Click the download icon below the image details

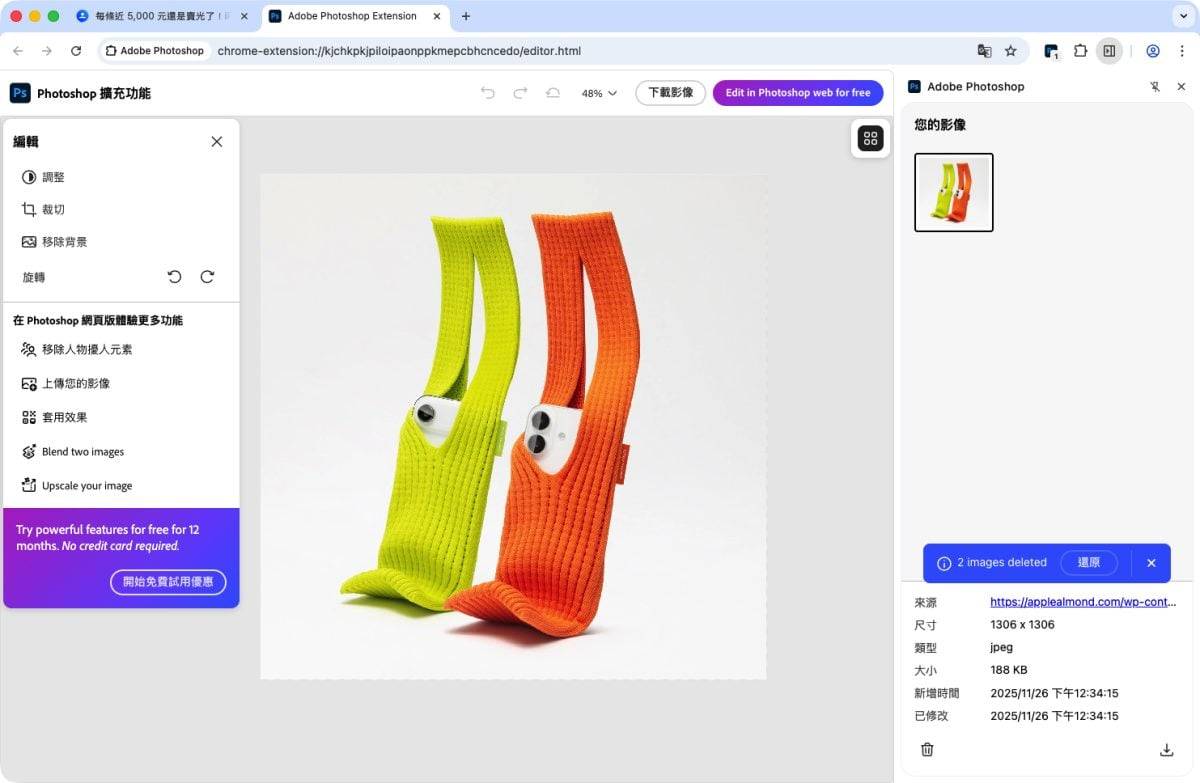(1166, 749)
